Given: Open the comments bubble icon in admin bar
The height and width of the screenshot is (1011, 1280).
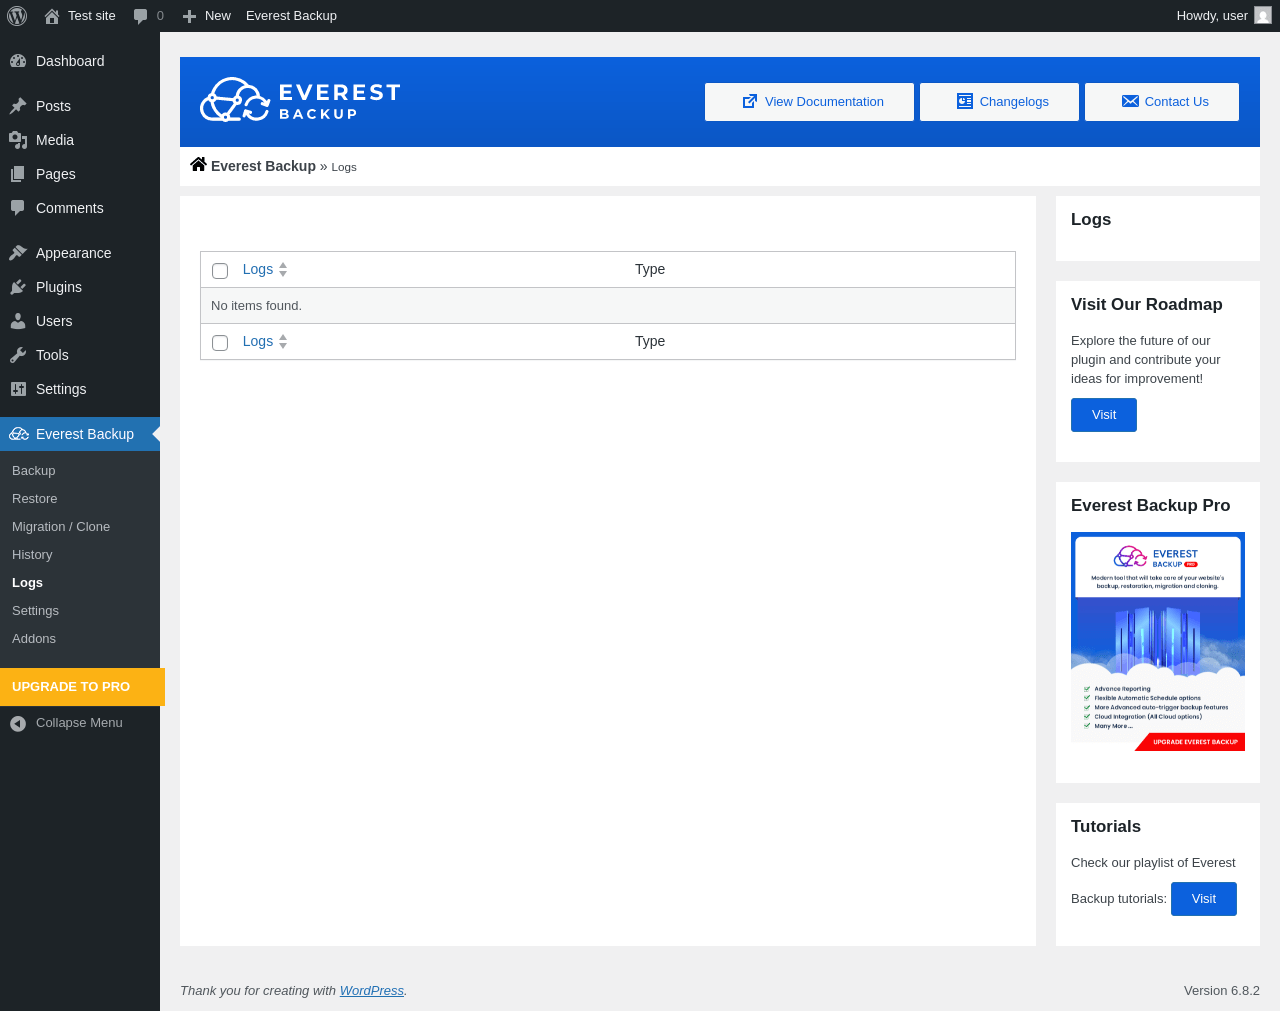Looking at the screenshot, I should pos(141,16).
